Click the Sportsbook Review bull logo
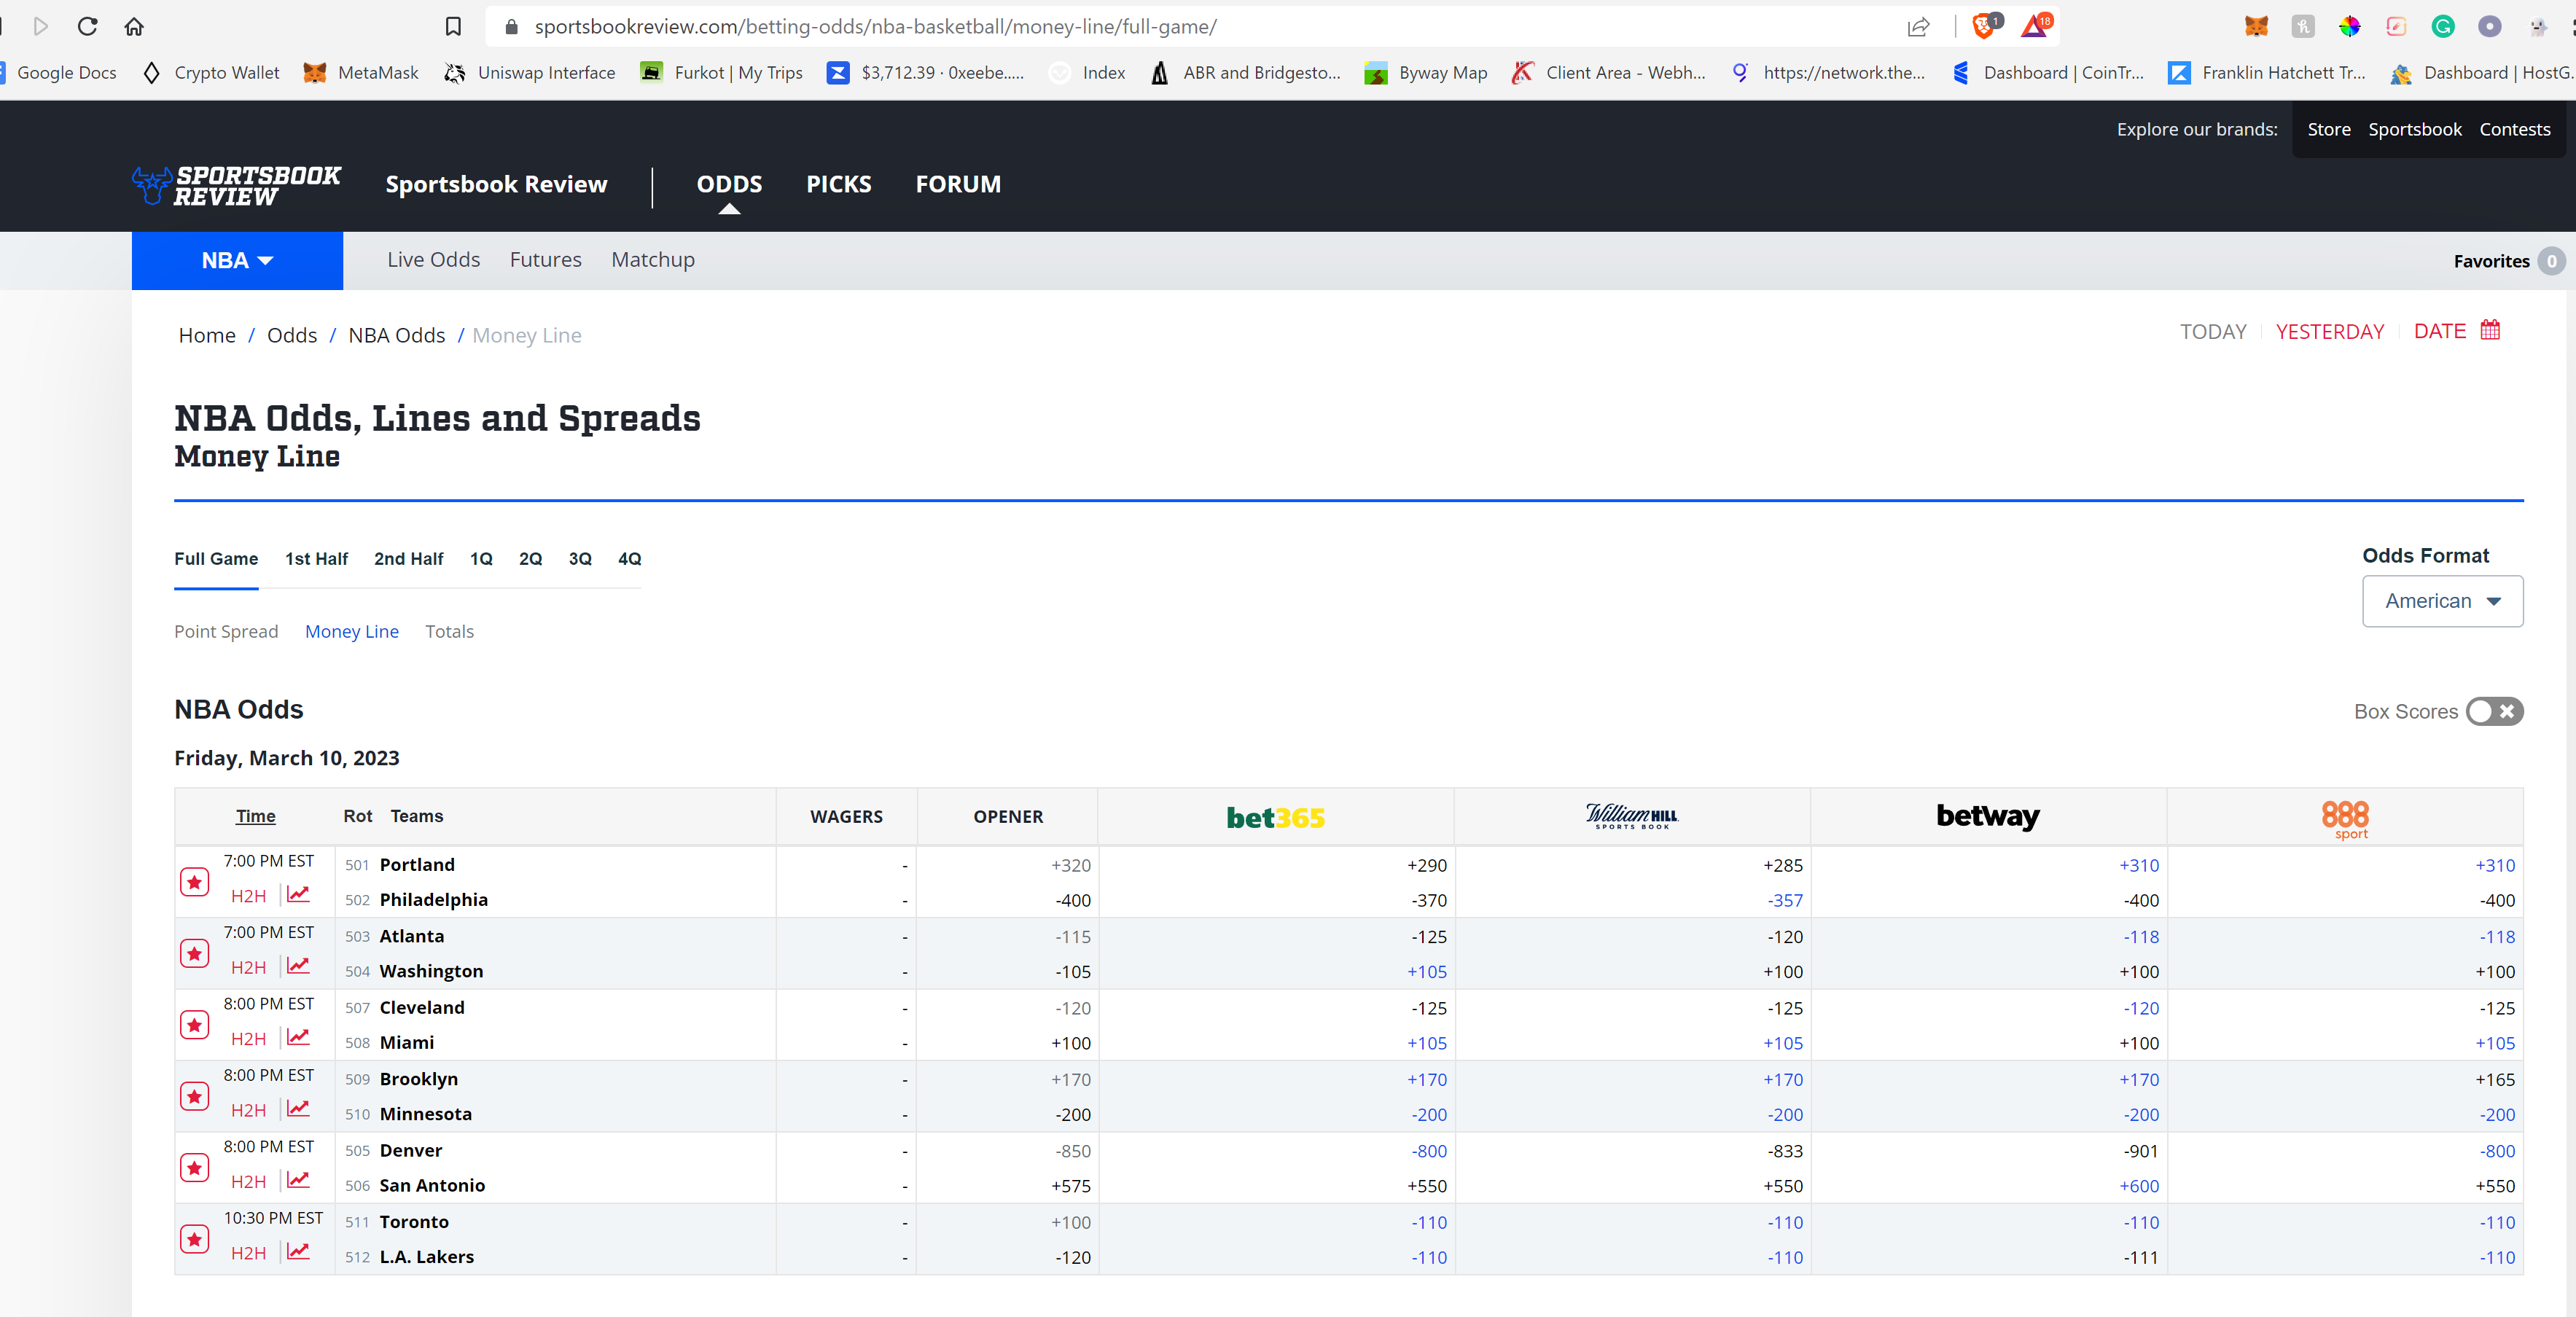The height and width of the screenshot is (1317, 2576). click(236, 185)
